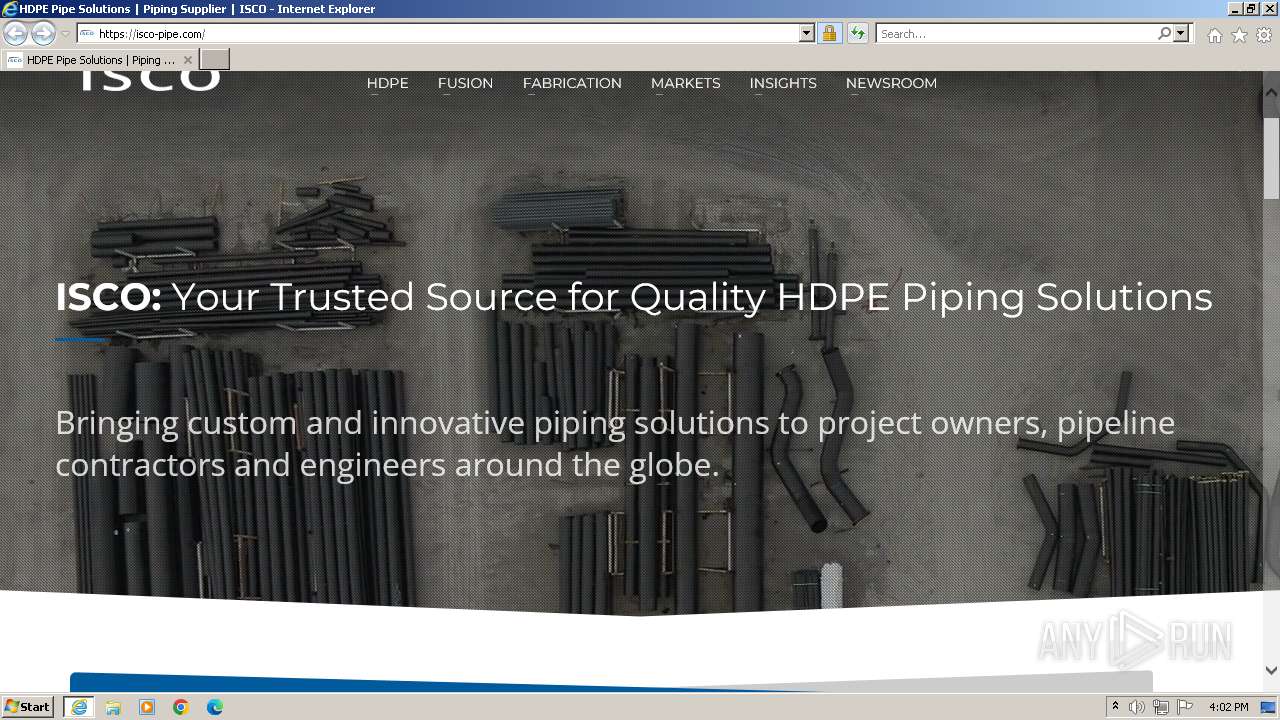Close the HDPE Pipe Solutions tab

[188, 60]
